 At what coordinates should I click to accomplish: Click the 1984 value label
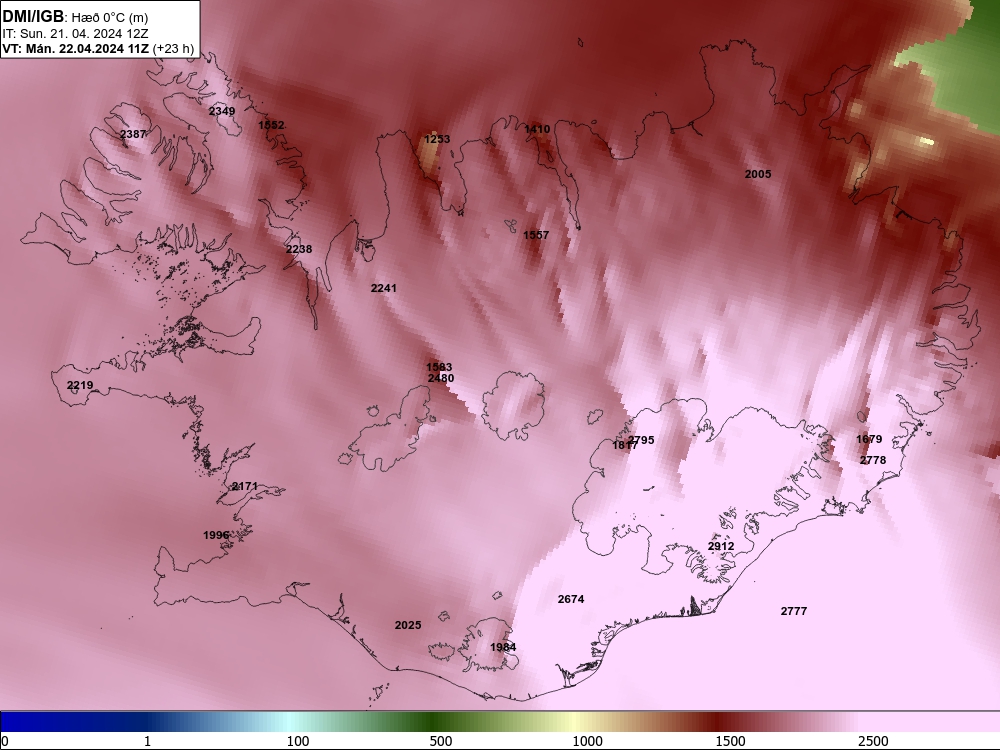pyautogui.click(x=503, y=647)
